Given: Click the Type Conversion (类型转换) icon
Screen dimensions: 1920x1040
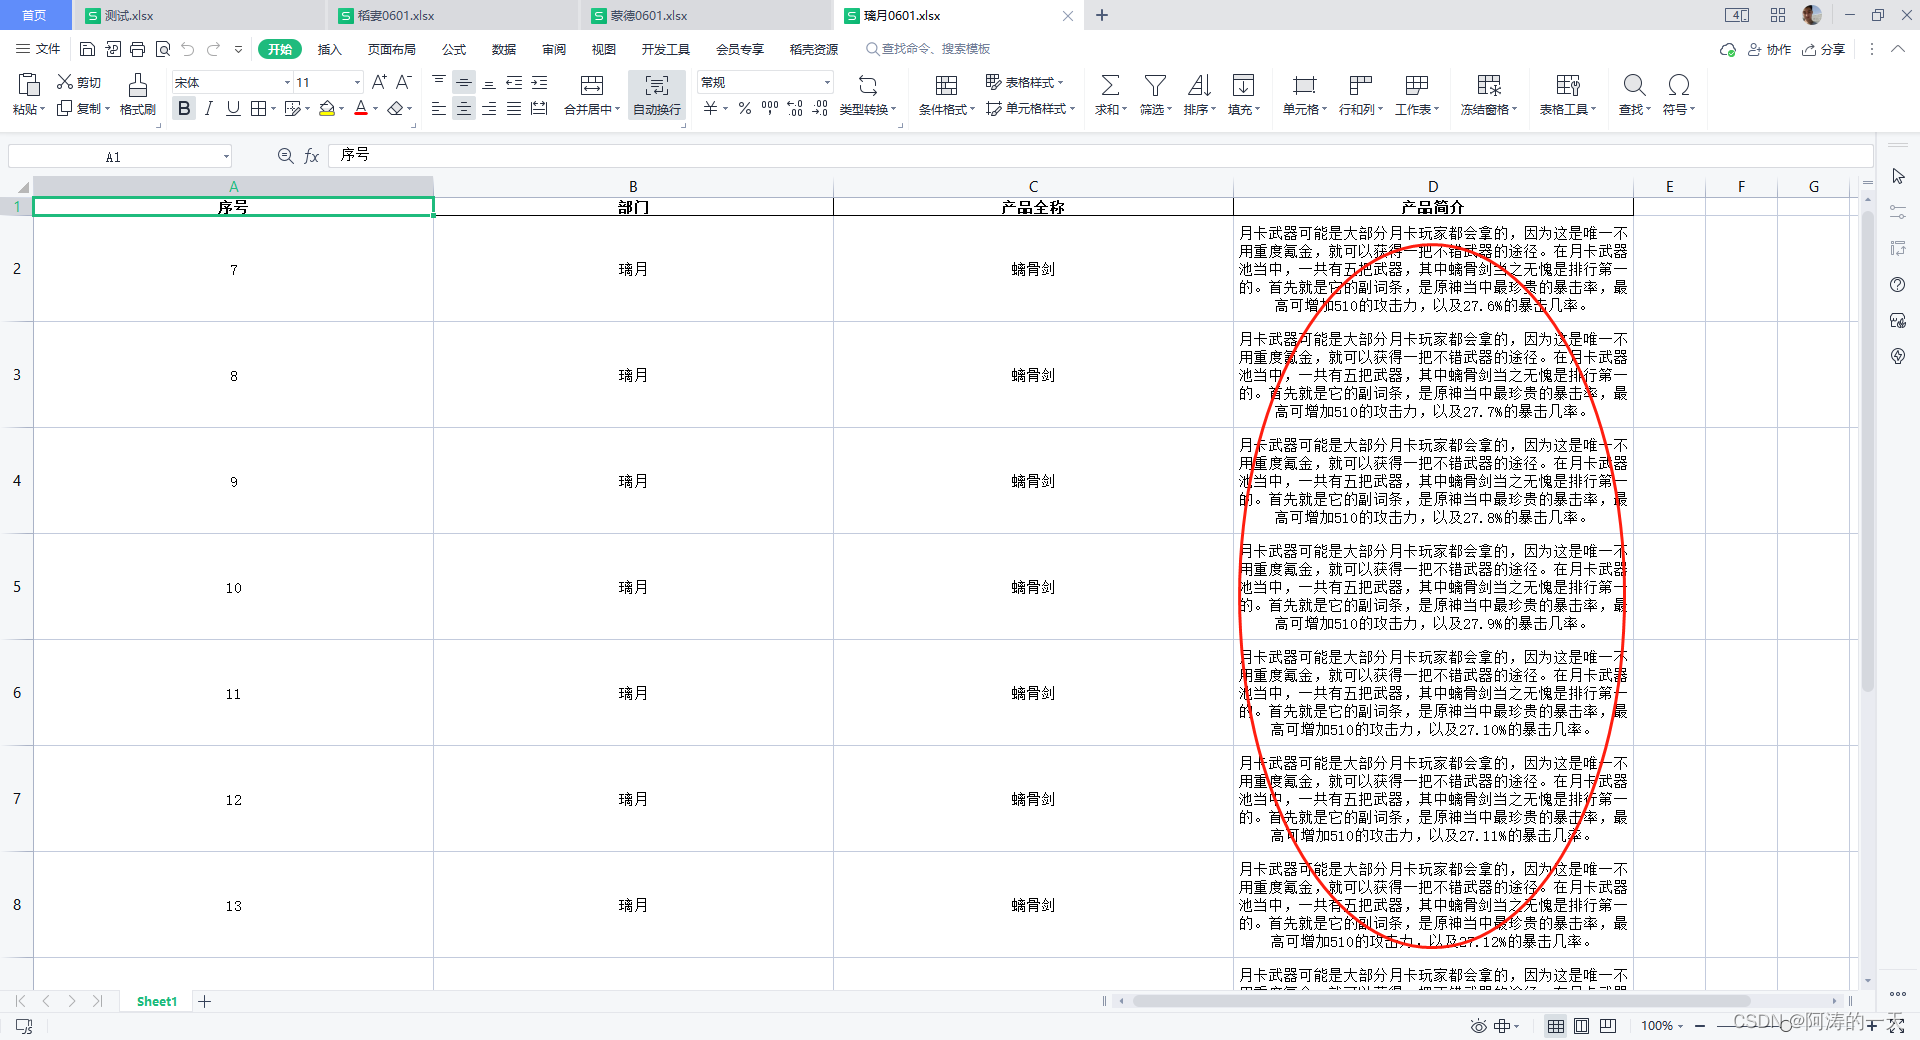Looking at the screenshot, I should coord(868,84).
